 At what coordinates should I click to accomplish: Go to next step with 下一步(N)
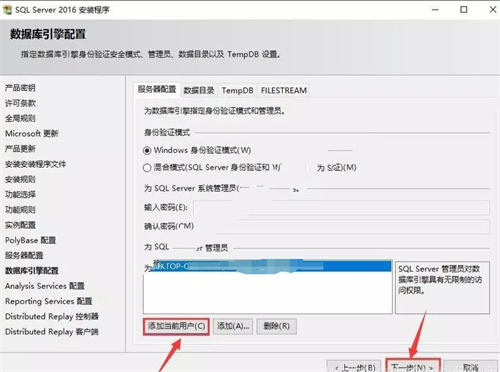tap(413, 366)
